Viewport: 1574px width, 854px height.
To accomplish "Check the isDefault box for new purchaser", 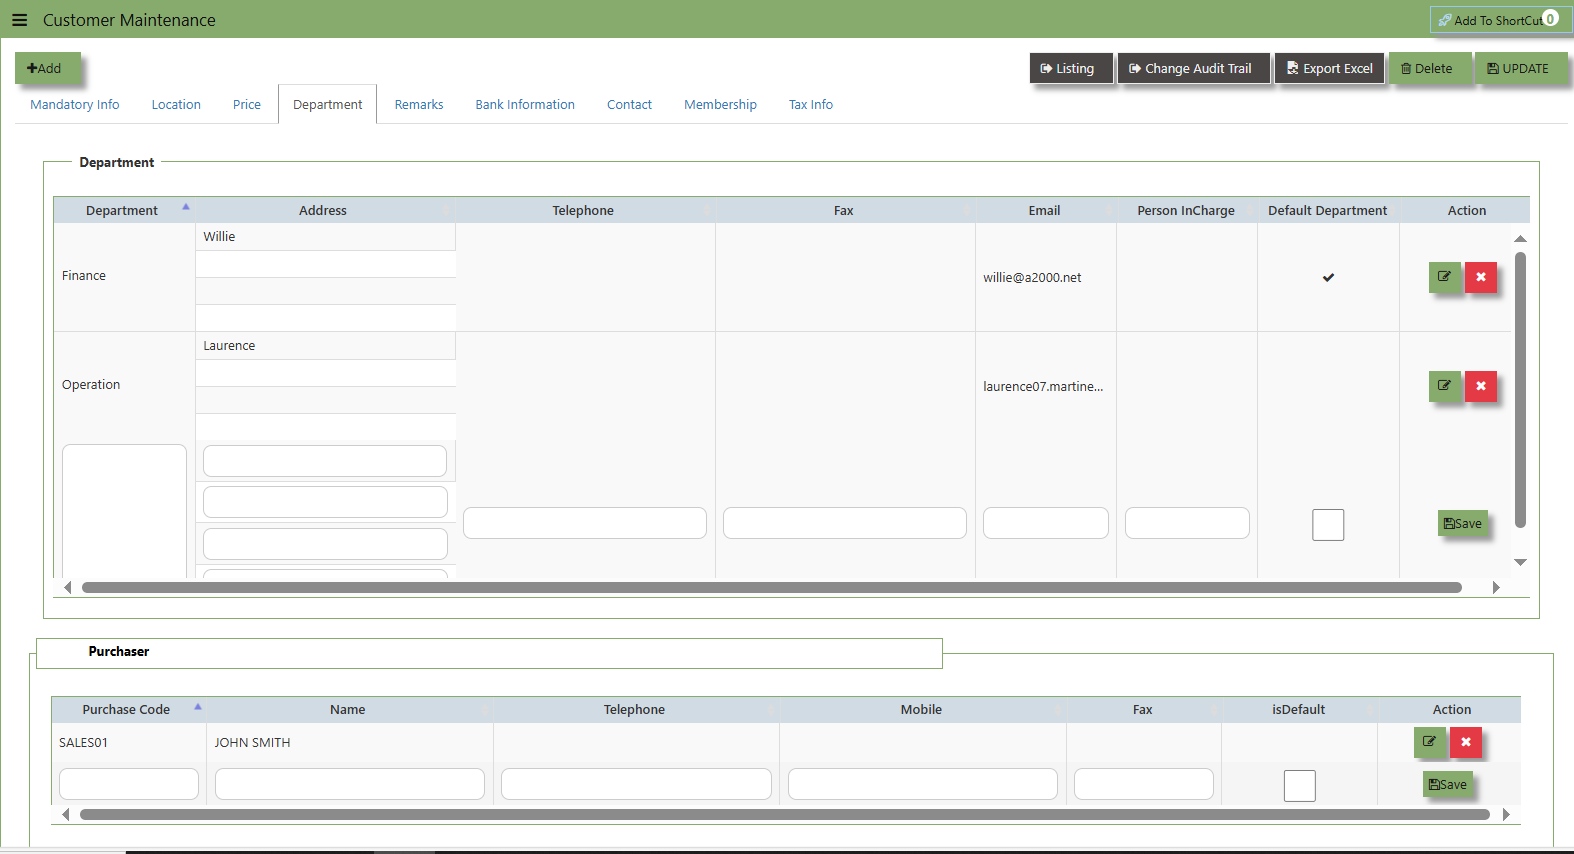I will pyautogui.click(x=1300, y=785).
